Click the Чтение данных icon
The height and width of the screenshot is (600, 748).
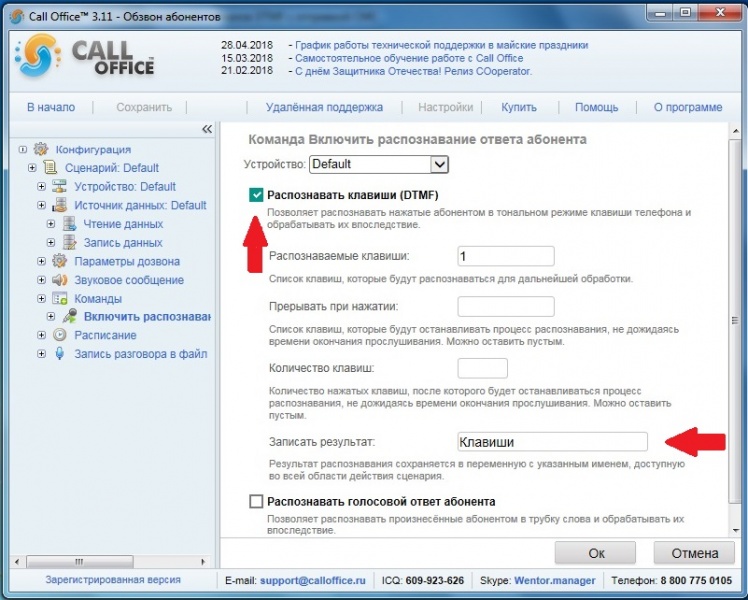tap(70, 223)
